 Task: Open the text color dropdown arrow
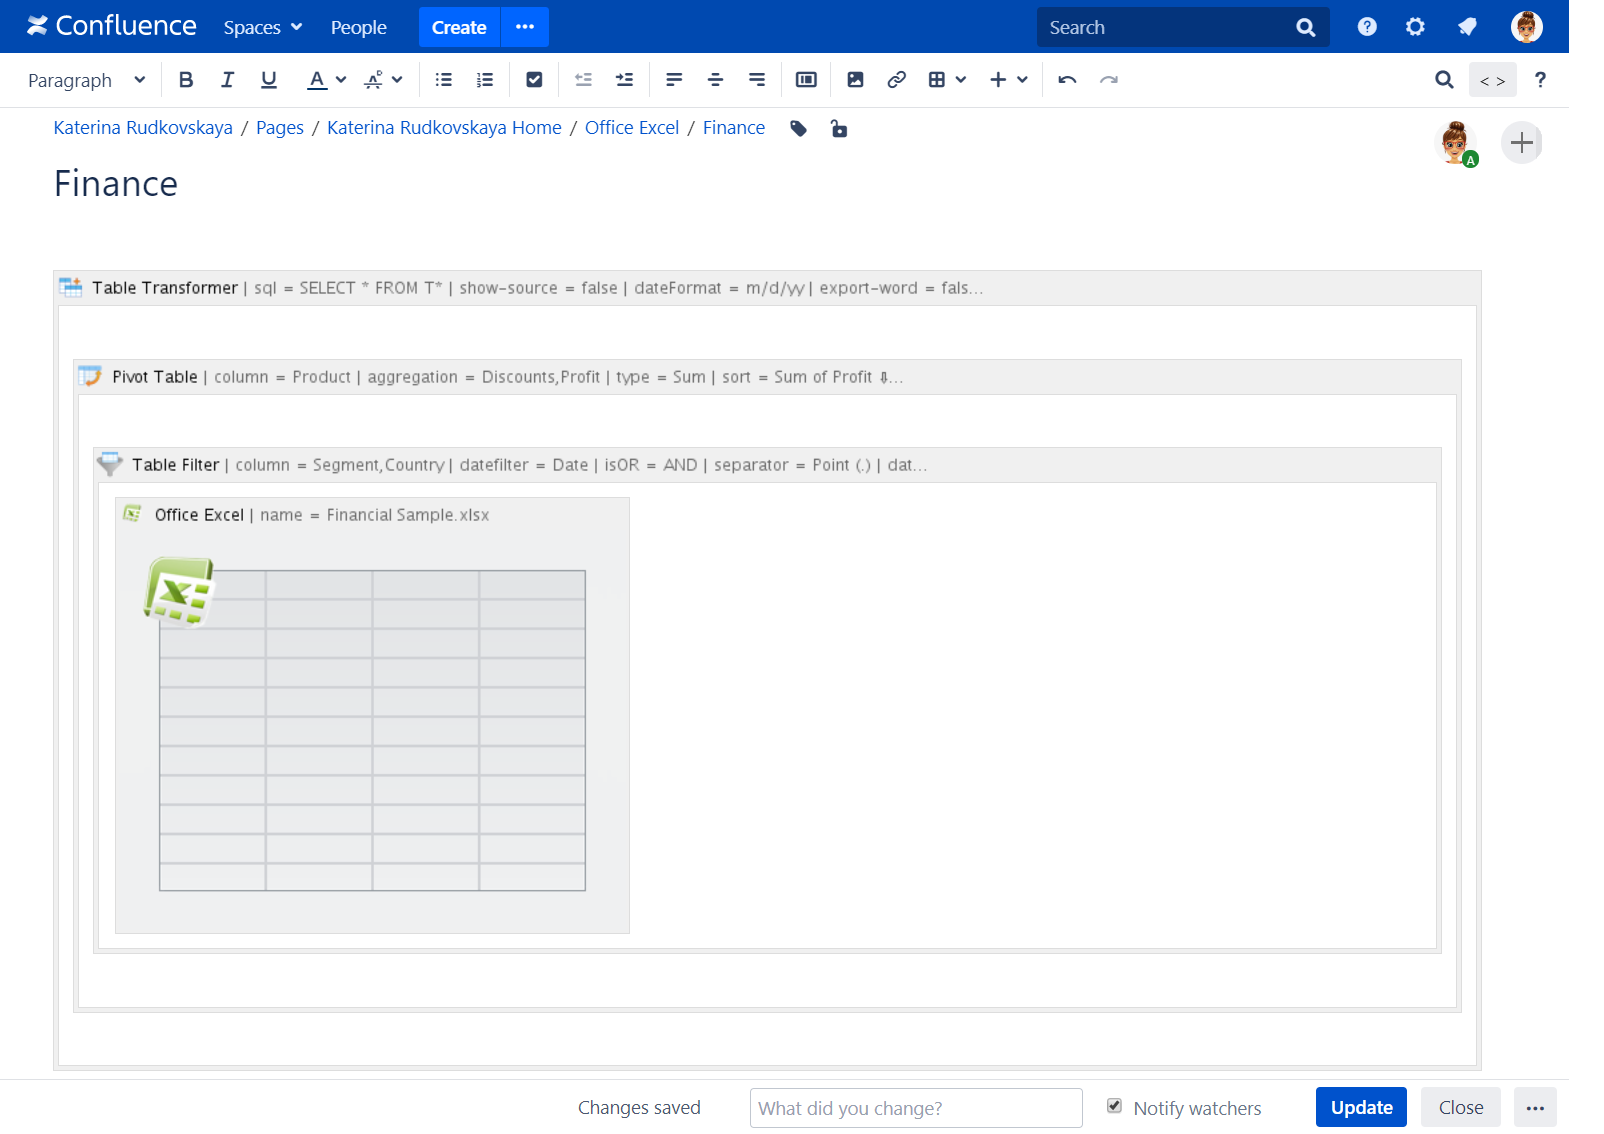[x=341, y=80]
